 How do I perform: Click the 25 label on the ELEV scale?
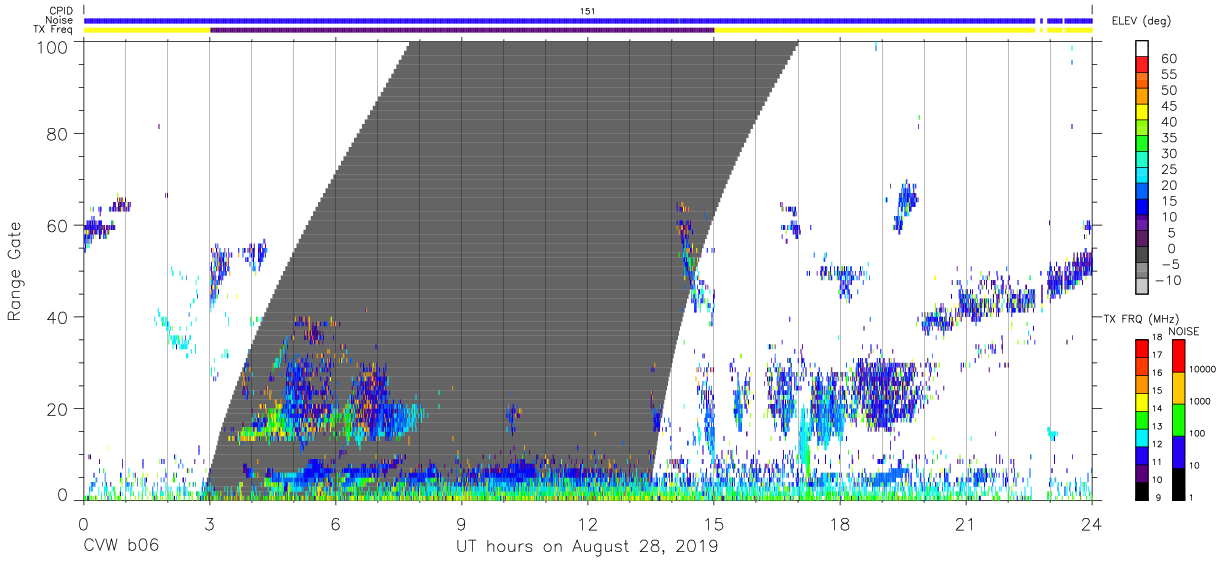1167,170
